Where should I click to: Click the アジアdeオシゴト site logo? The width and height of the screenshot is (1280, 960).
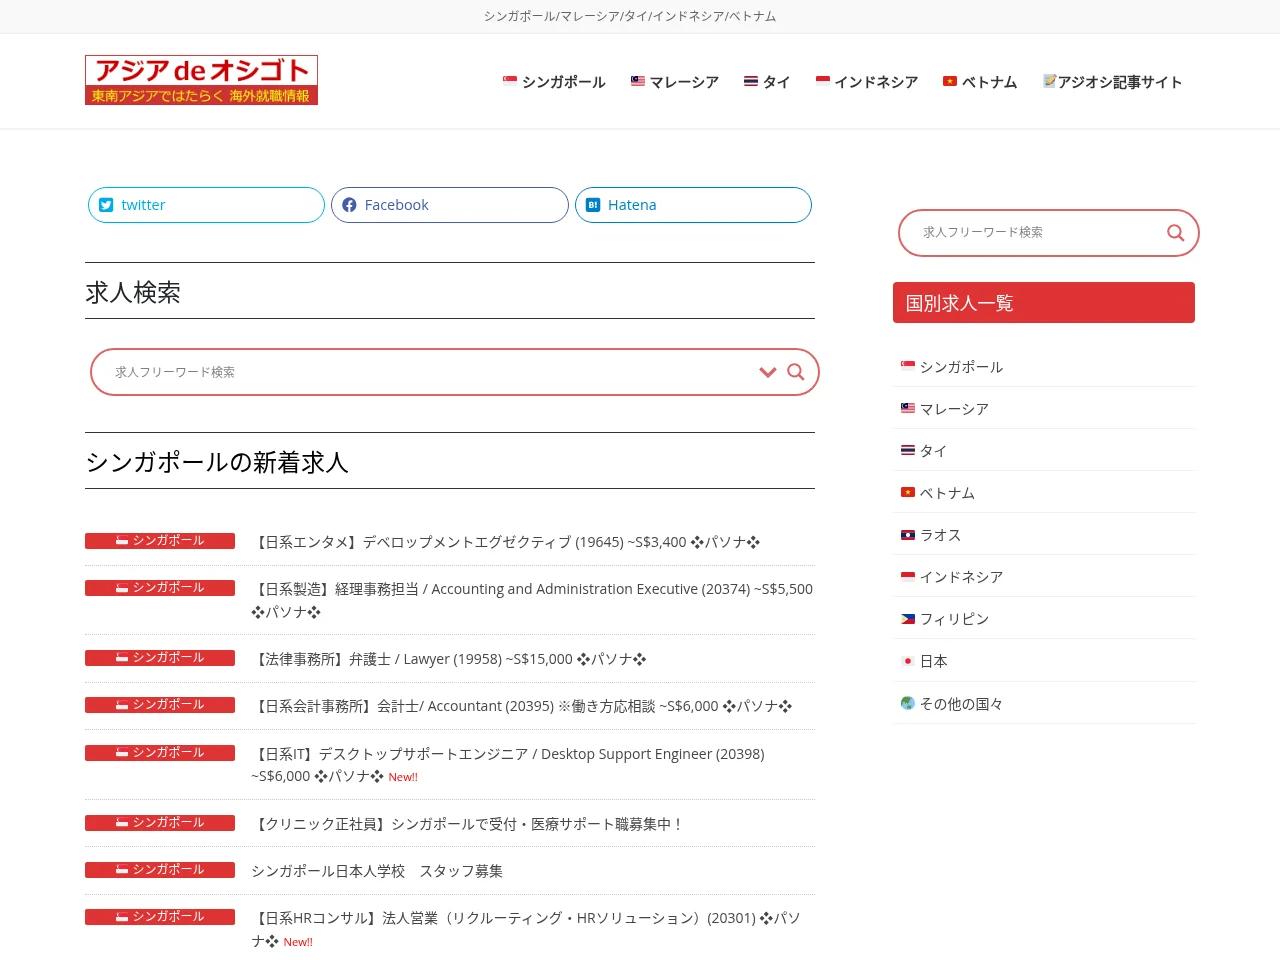[x=201, y=80]
